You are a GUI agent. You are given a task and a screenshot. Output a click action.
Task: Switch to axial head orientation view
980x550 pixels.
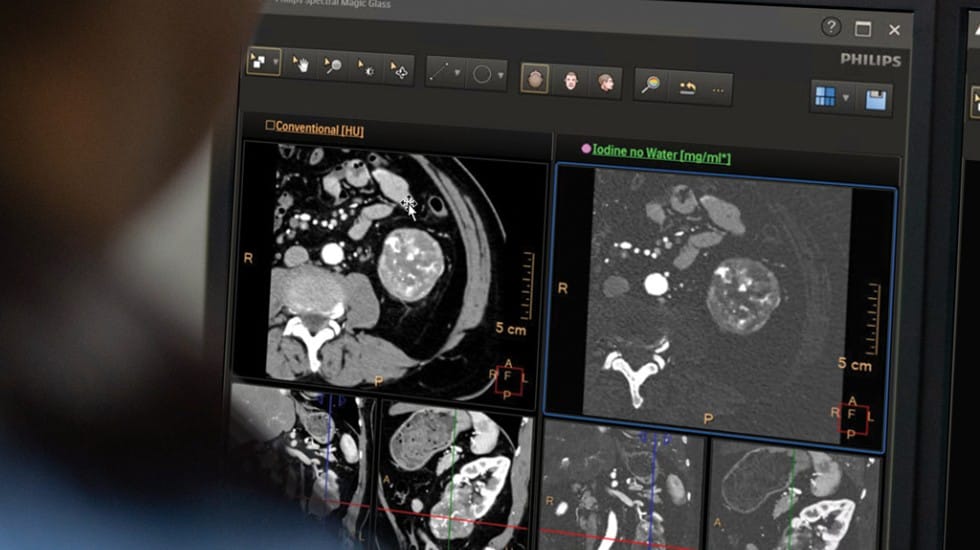535,79
